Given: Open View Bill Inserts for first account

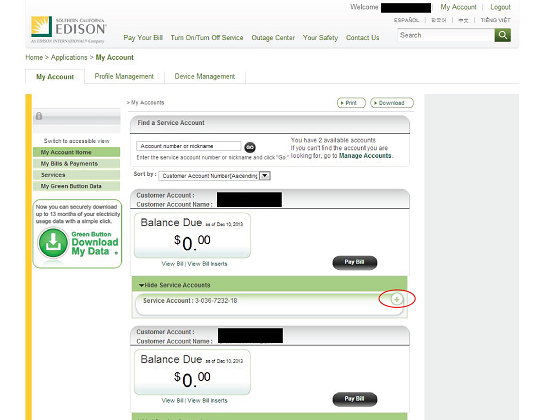Looking at the screenshot, I should point(208,264).
